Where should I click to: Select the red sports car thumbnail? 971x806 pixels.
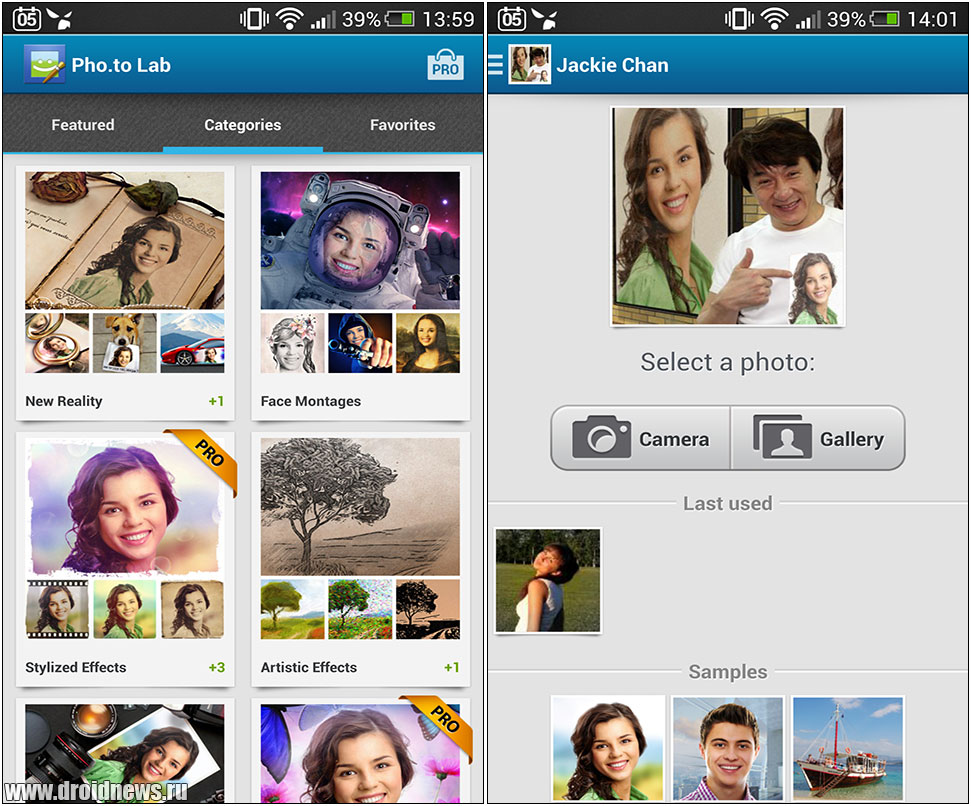193,343
